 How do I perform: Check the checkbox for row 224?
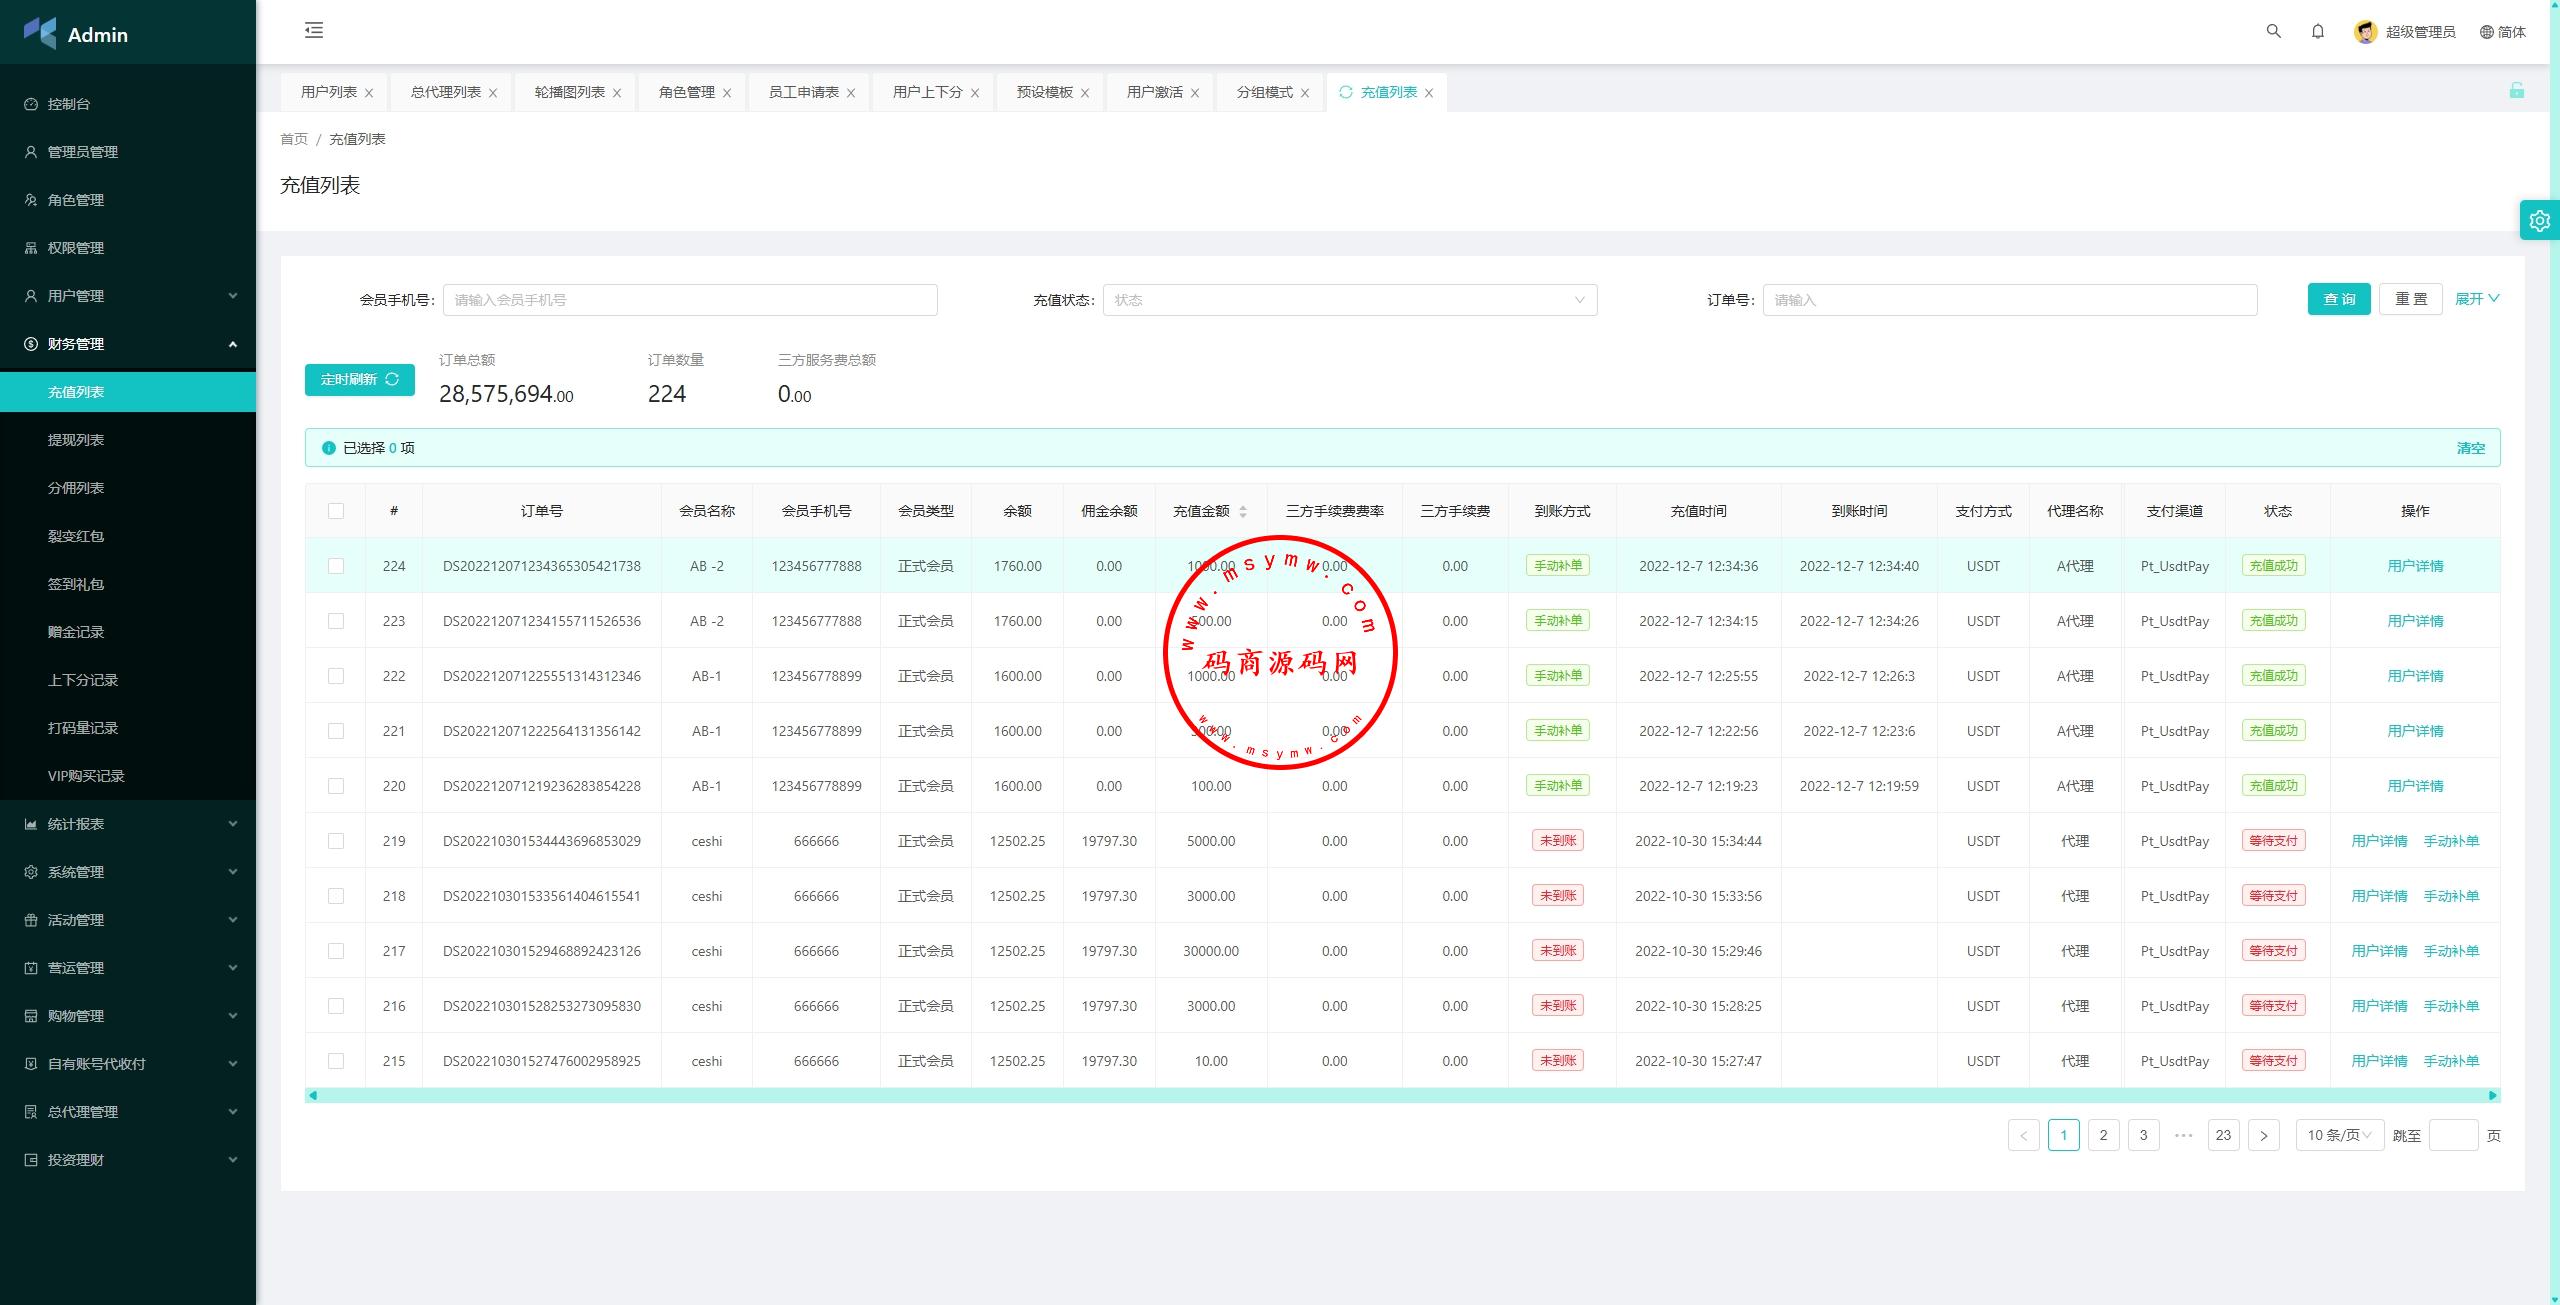pyautogui.click(x=336, y=566)
